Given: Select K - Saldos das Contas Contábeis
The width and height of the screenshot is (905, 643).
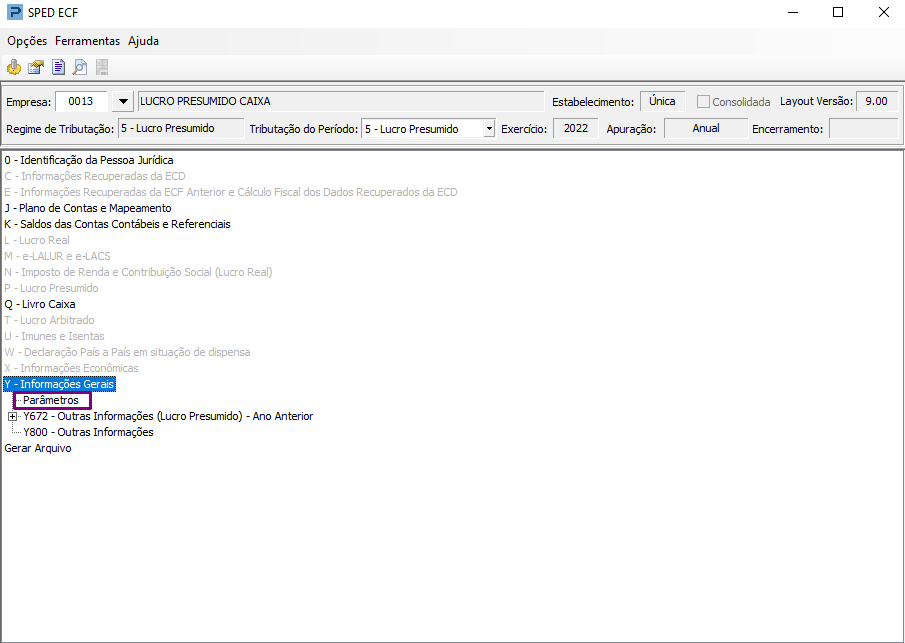Looking at the screenshot, I should click(117, 224).
